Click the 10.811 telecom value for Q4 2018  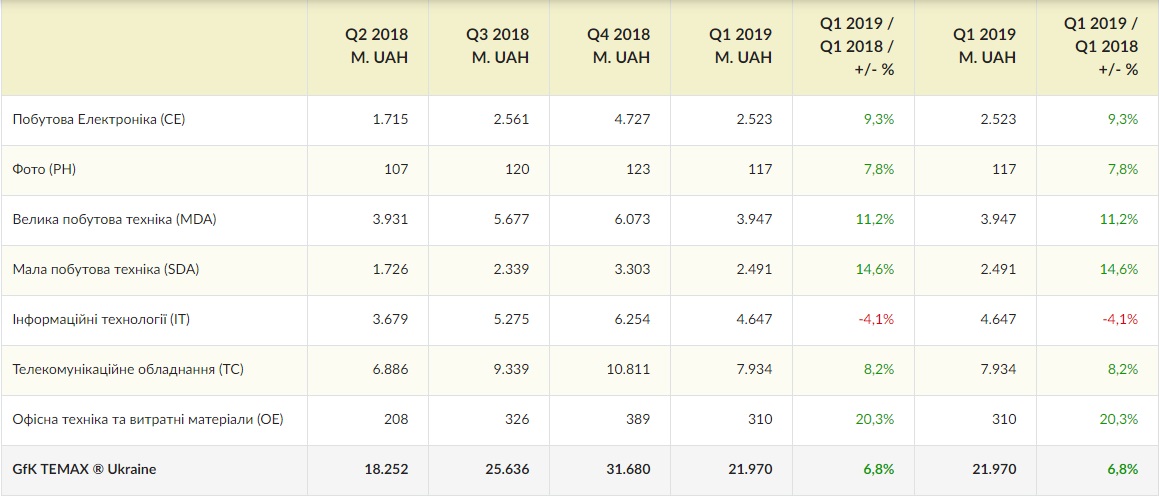628,369
